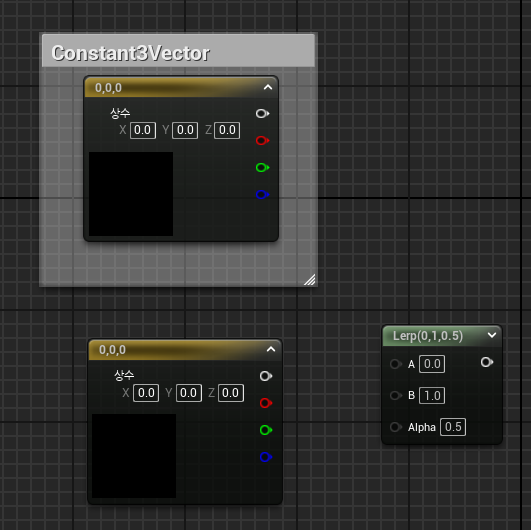
Task: Expand the Lerp node preview chevron
Action: (x=492, y=335)
